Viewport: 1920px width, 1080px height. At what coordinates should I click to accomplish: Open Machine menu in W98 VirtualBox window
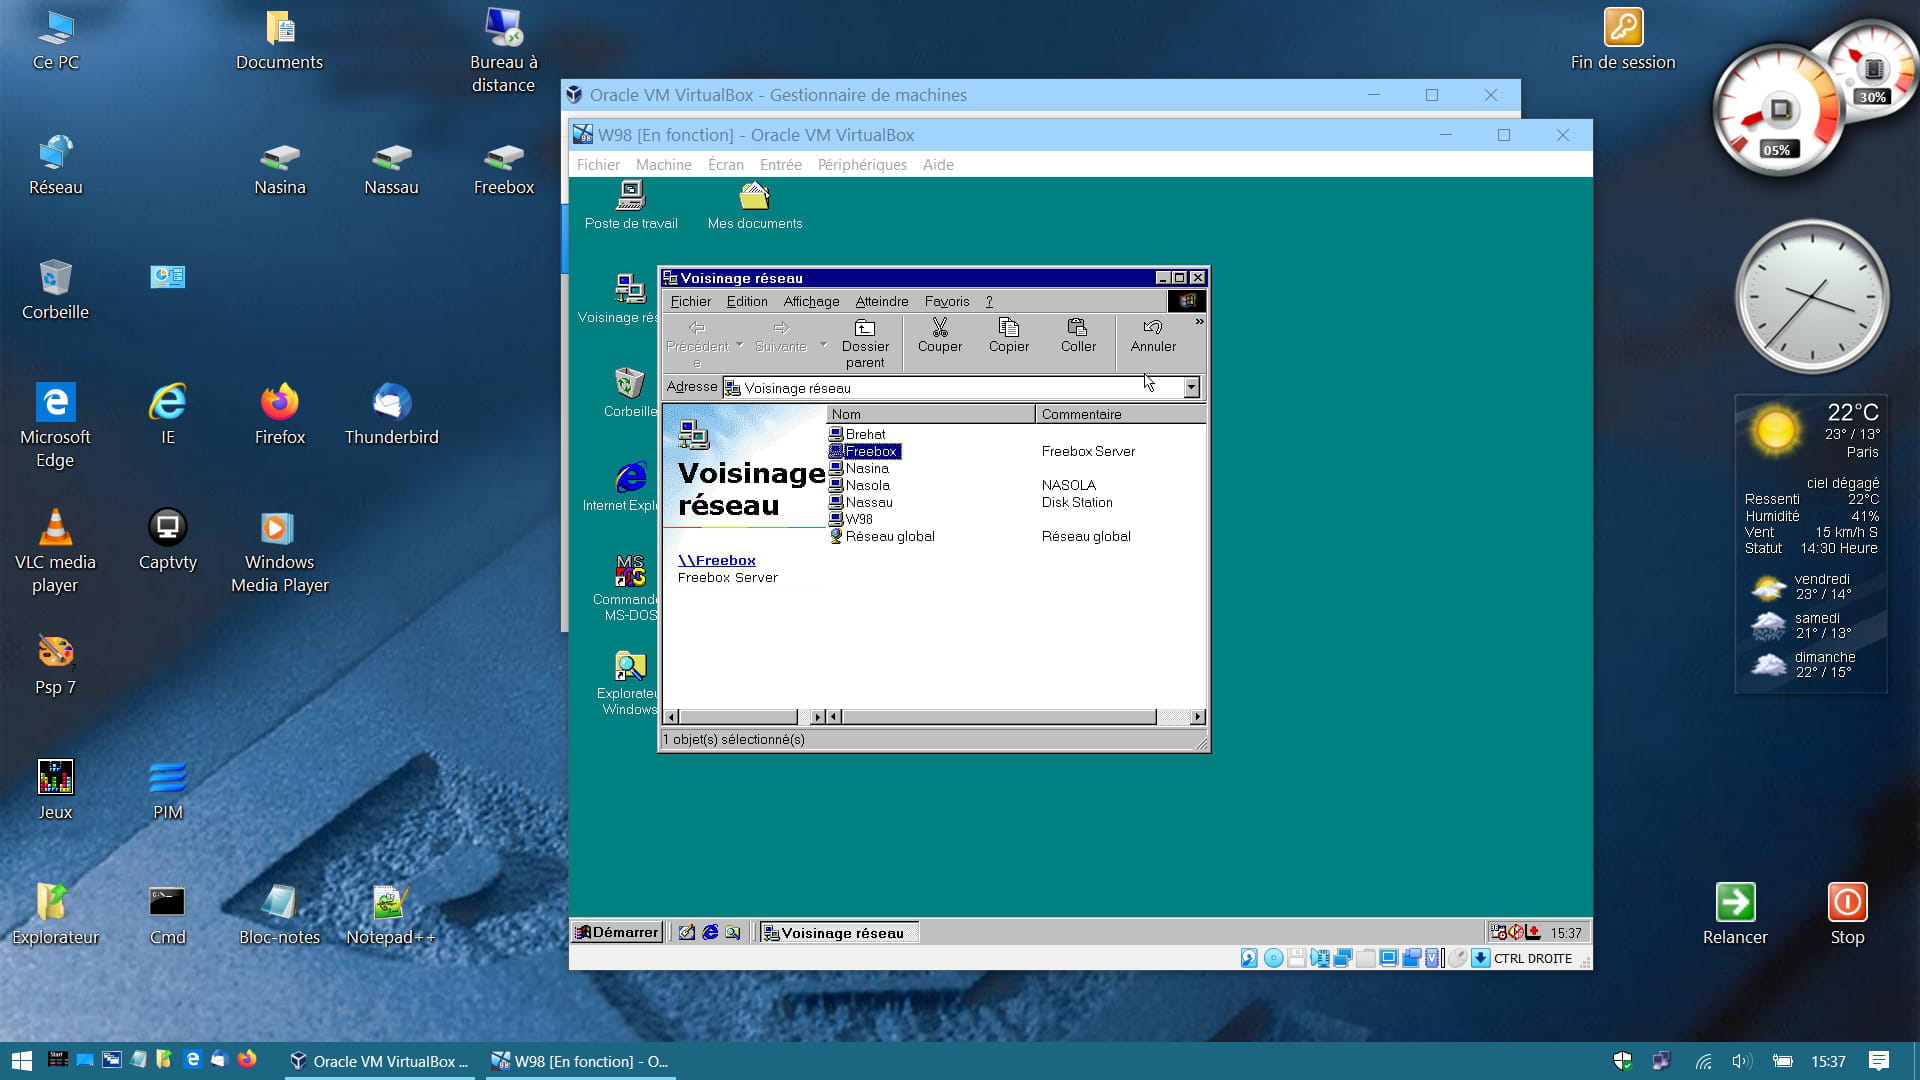[x=664, y=165]
